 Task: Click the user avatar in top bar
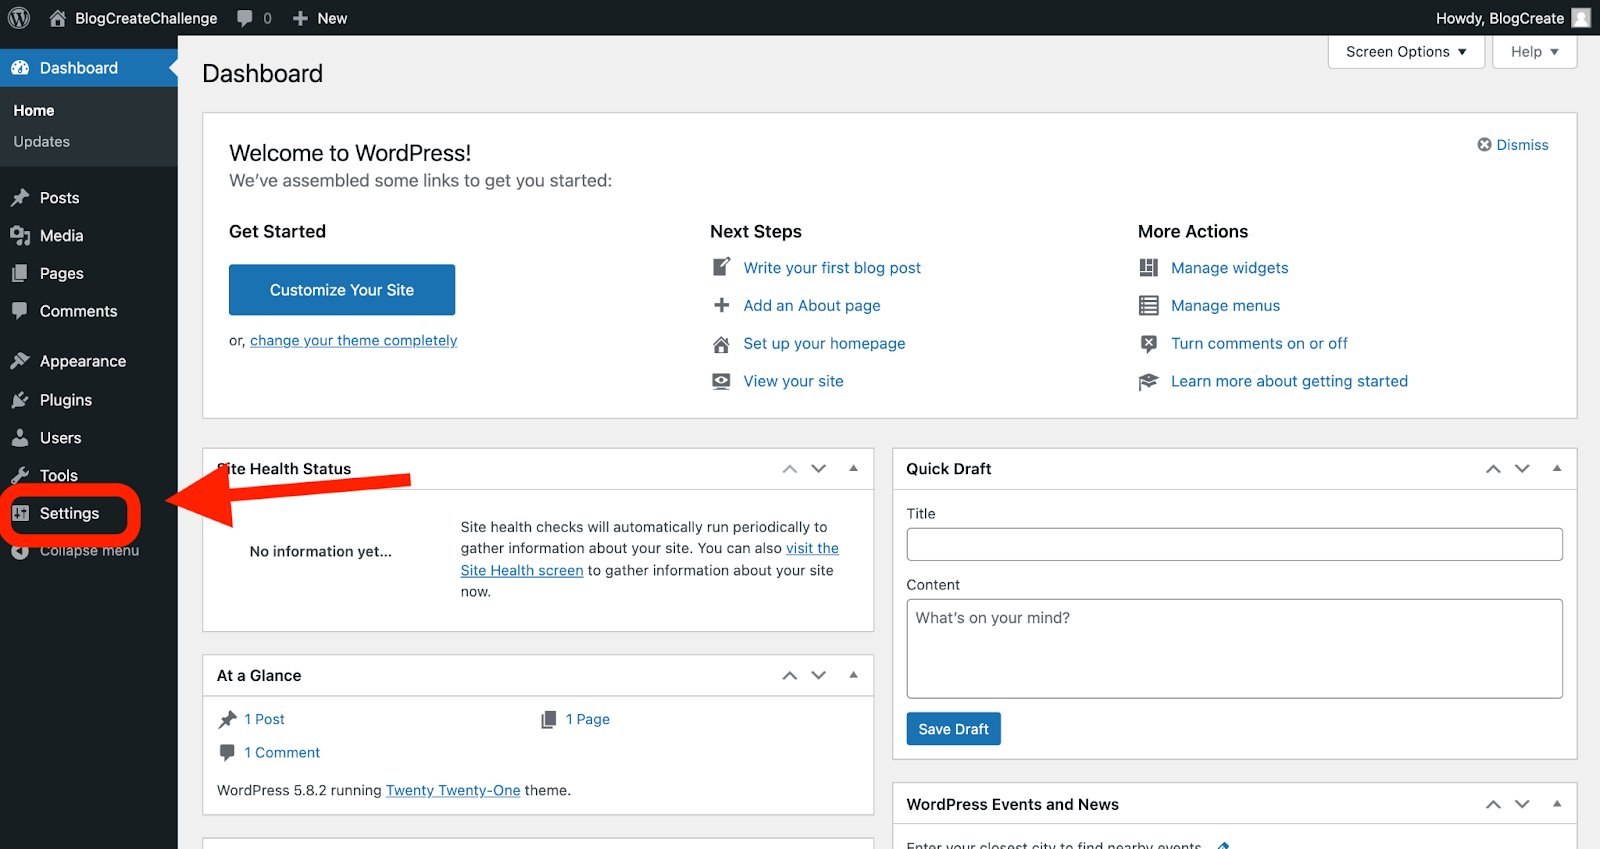[1581, 18]
